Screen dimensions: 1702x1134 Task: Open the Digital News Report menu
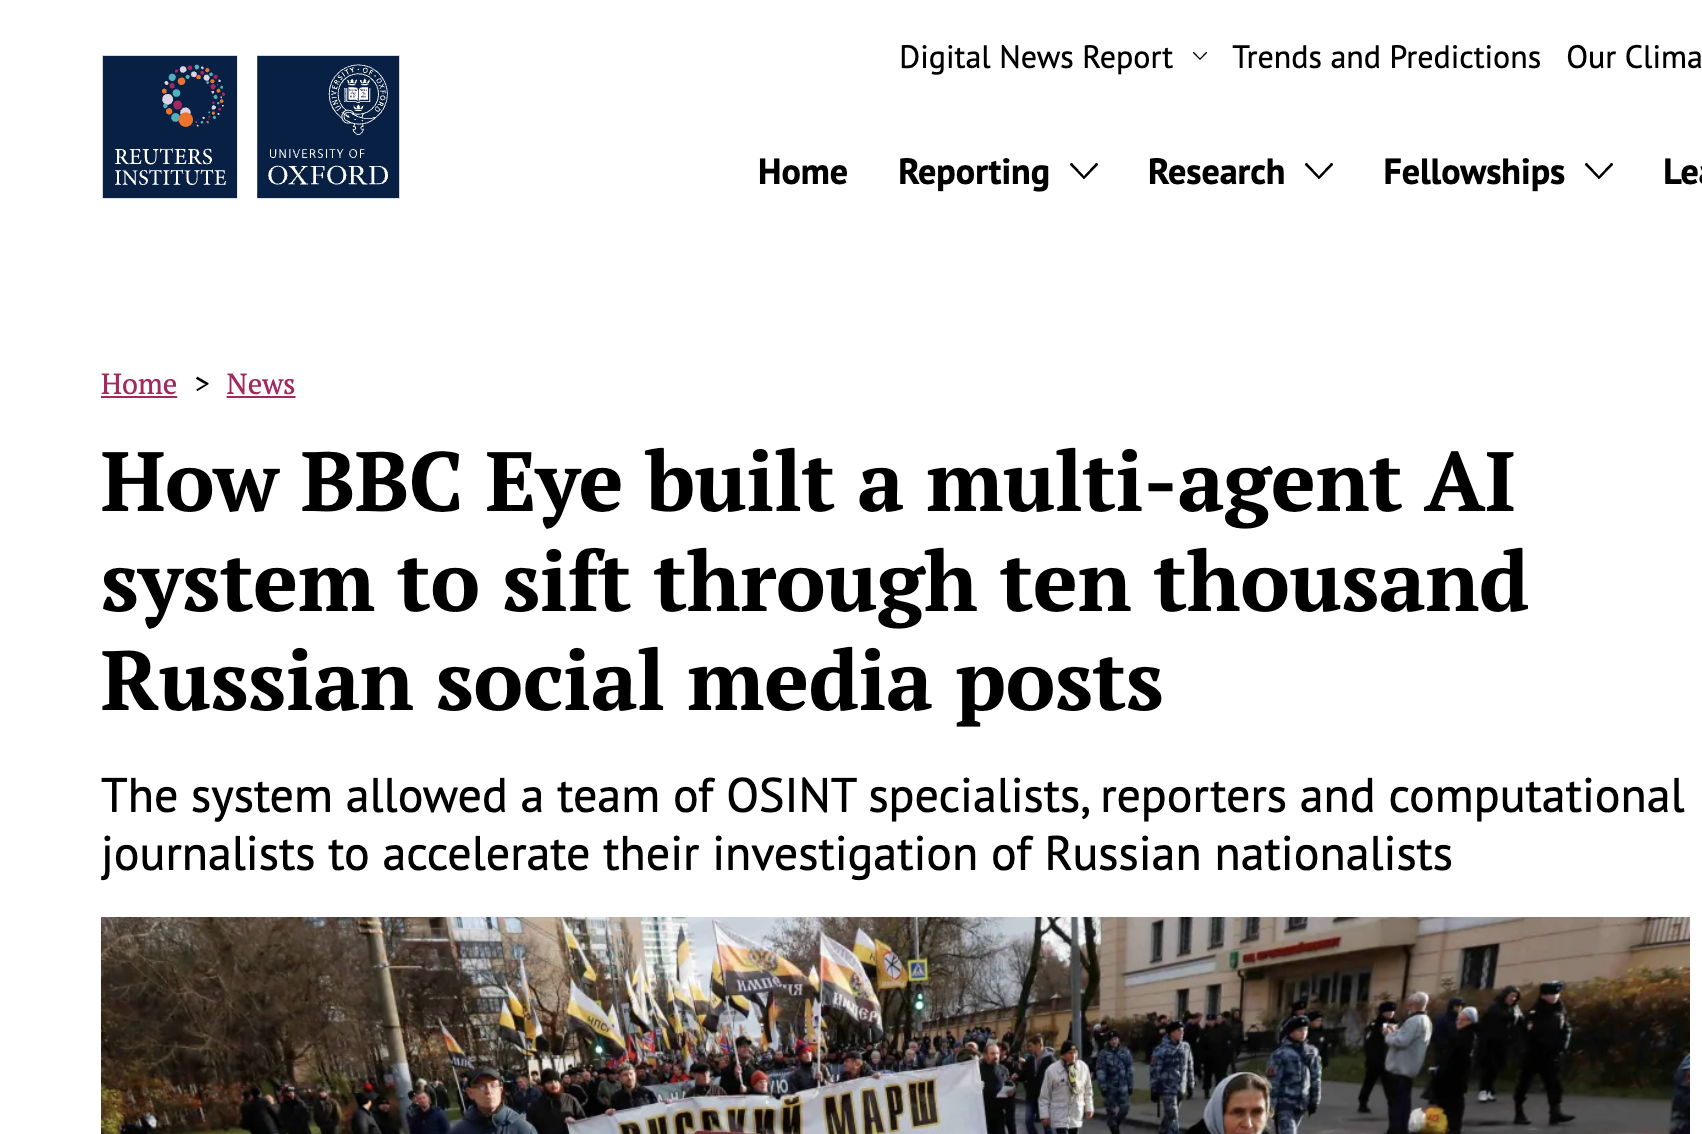coord(1036,58)
